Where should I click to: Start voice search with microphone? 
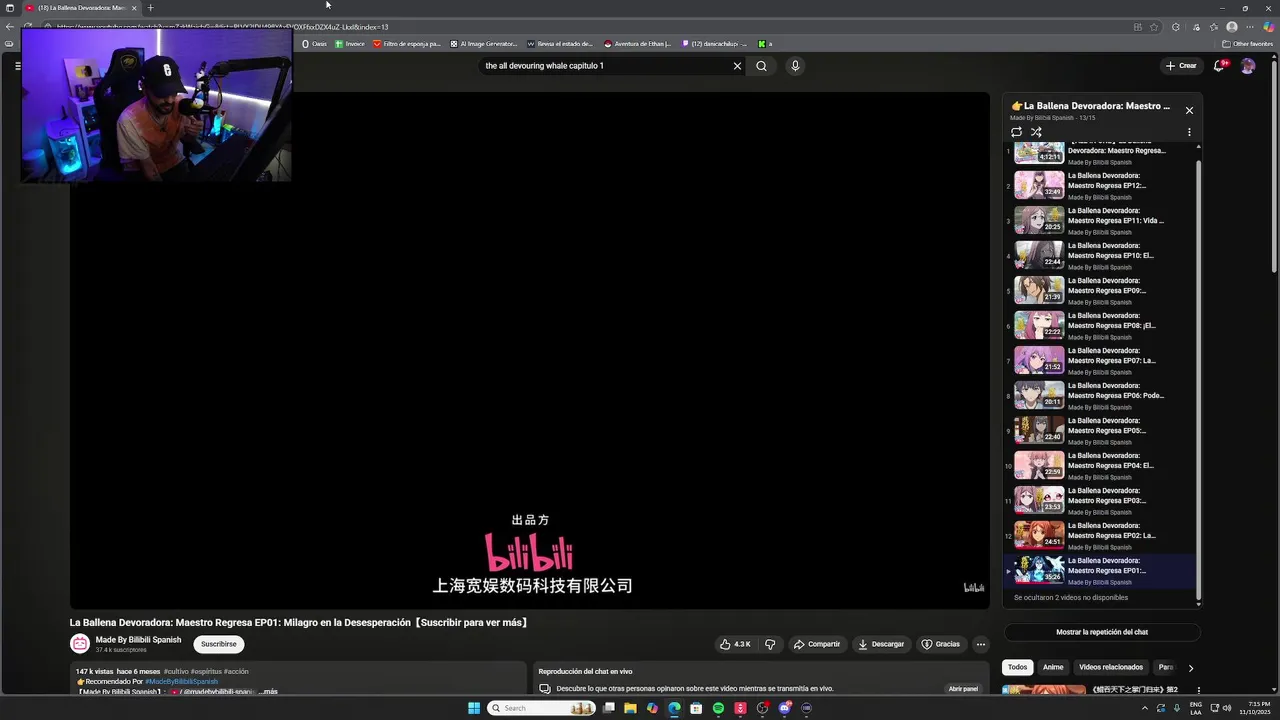coord(795,66)
